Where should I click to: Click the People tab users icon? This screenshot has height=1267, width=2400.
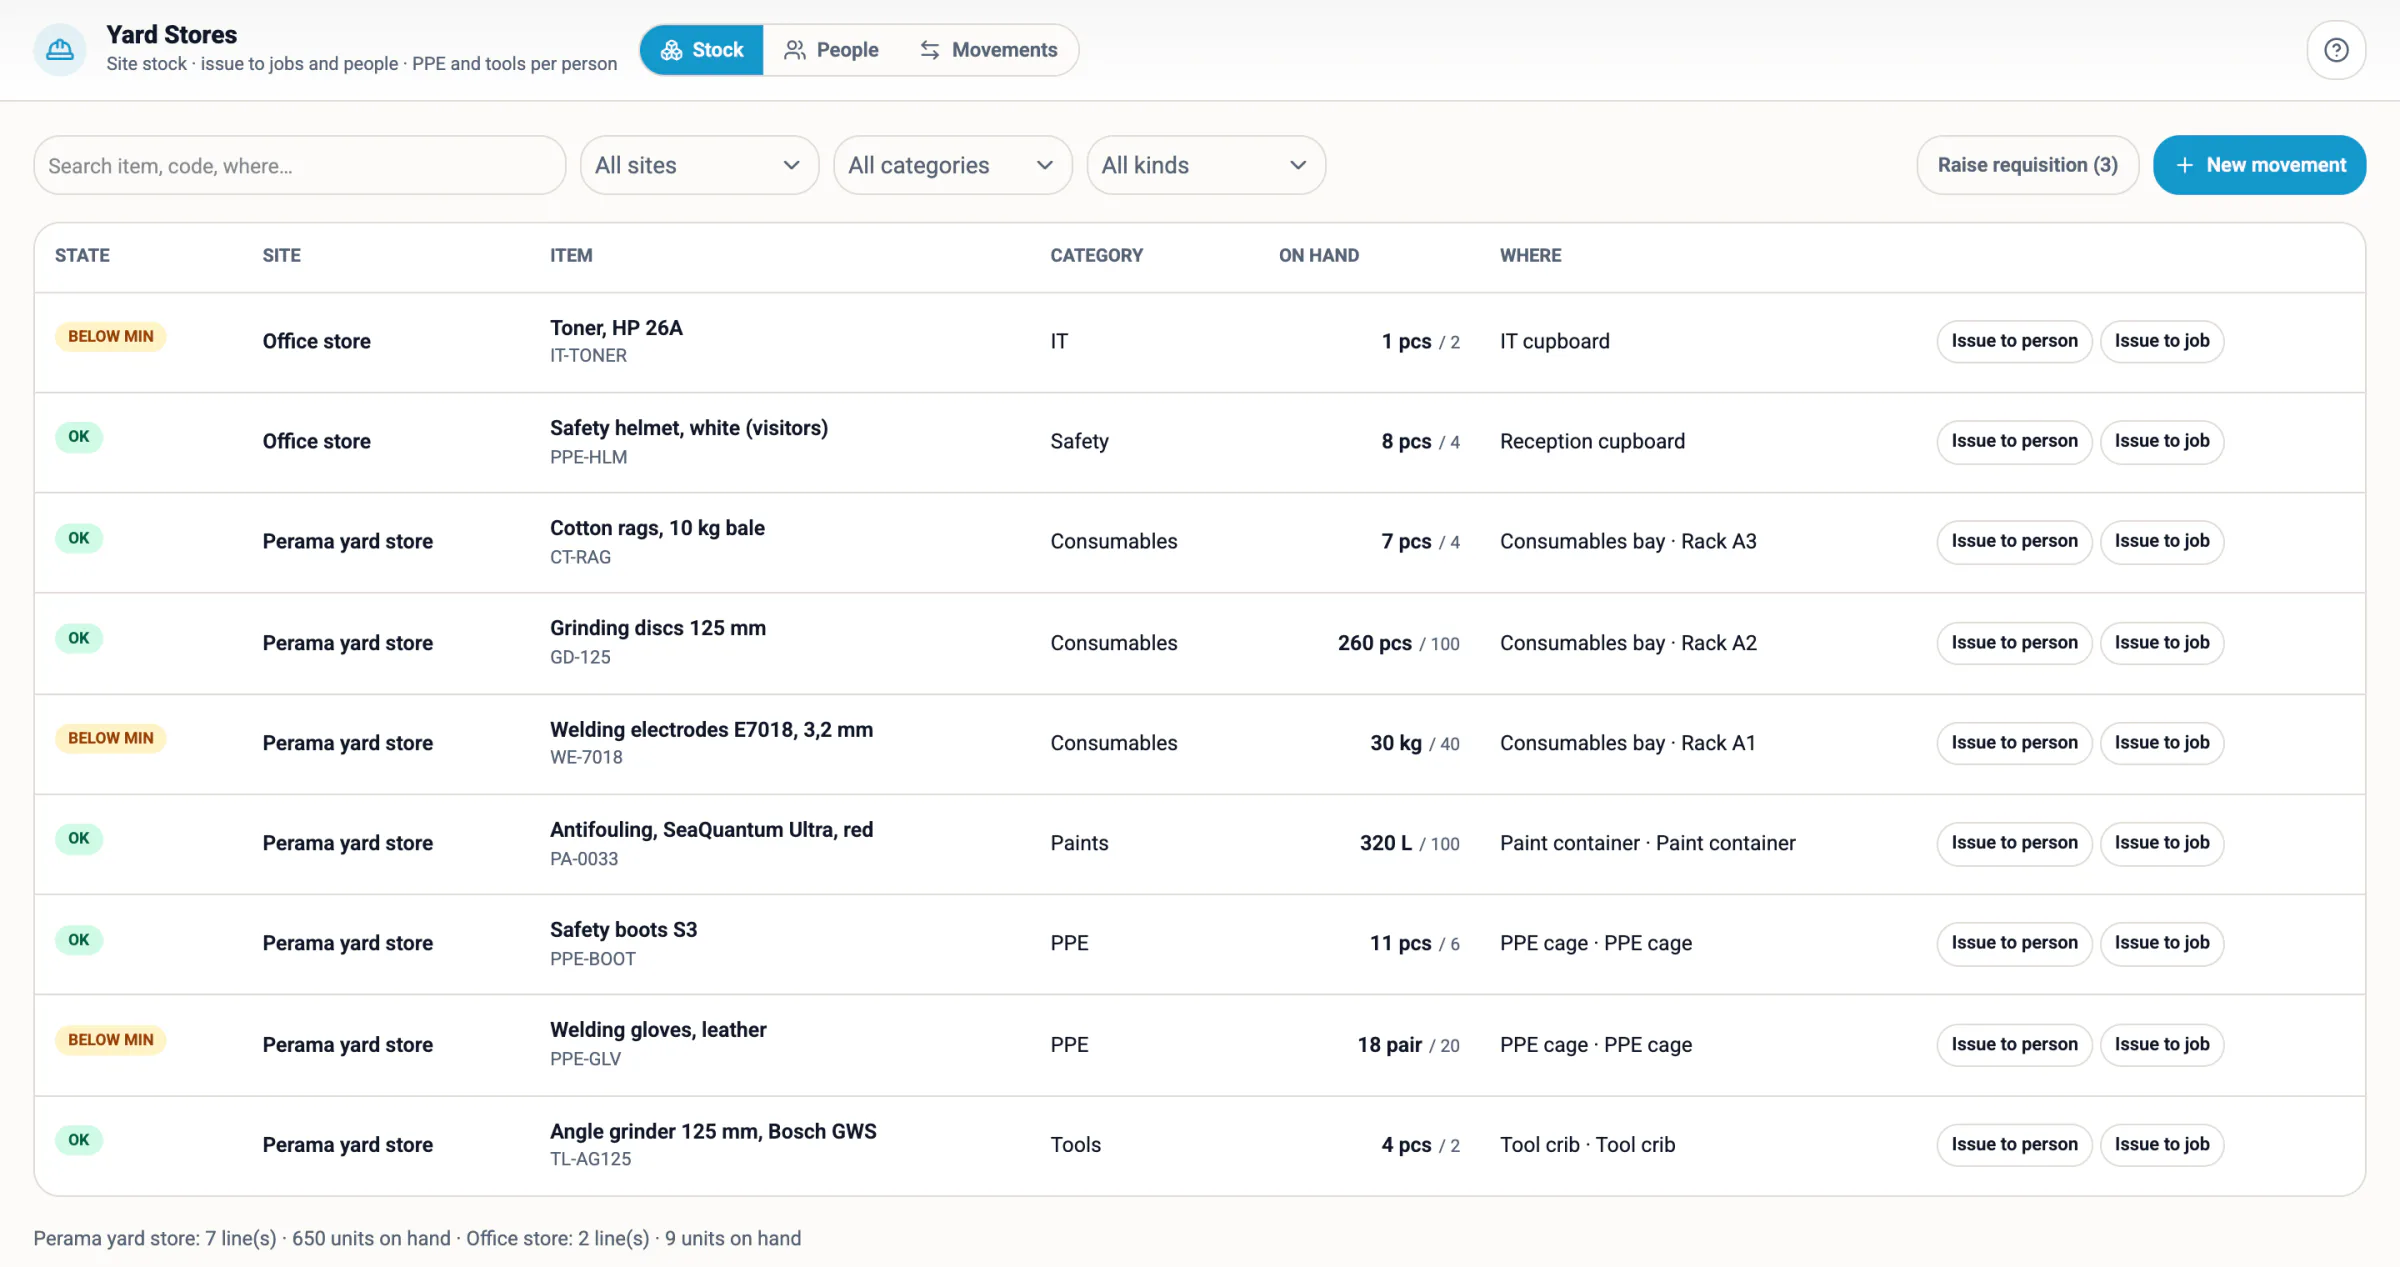tap(795, 50)
